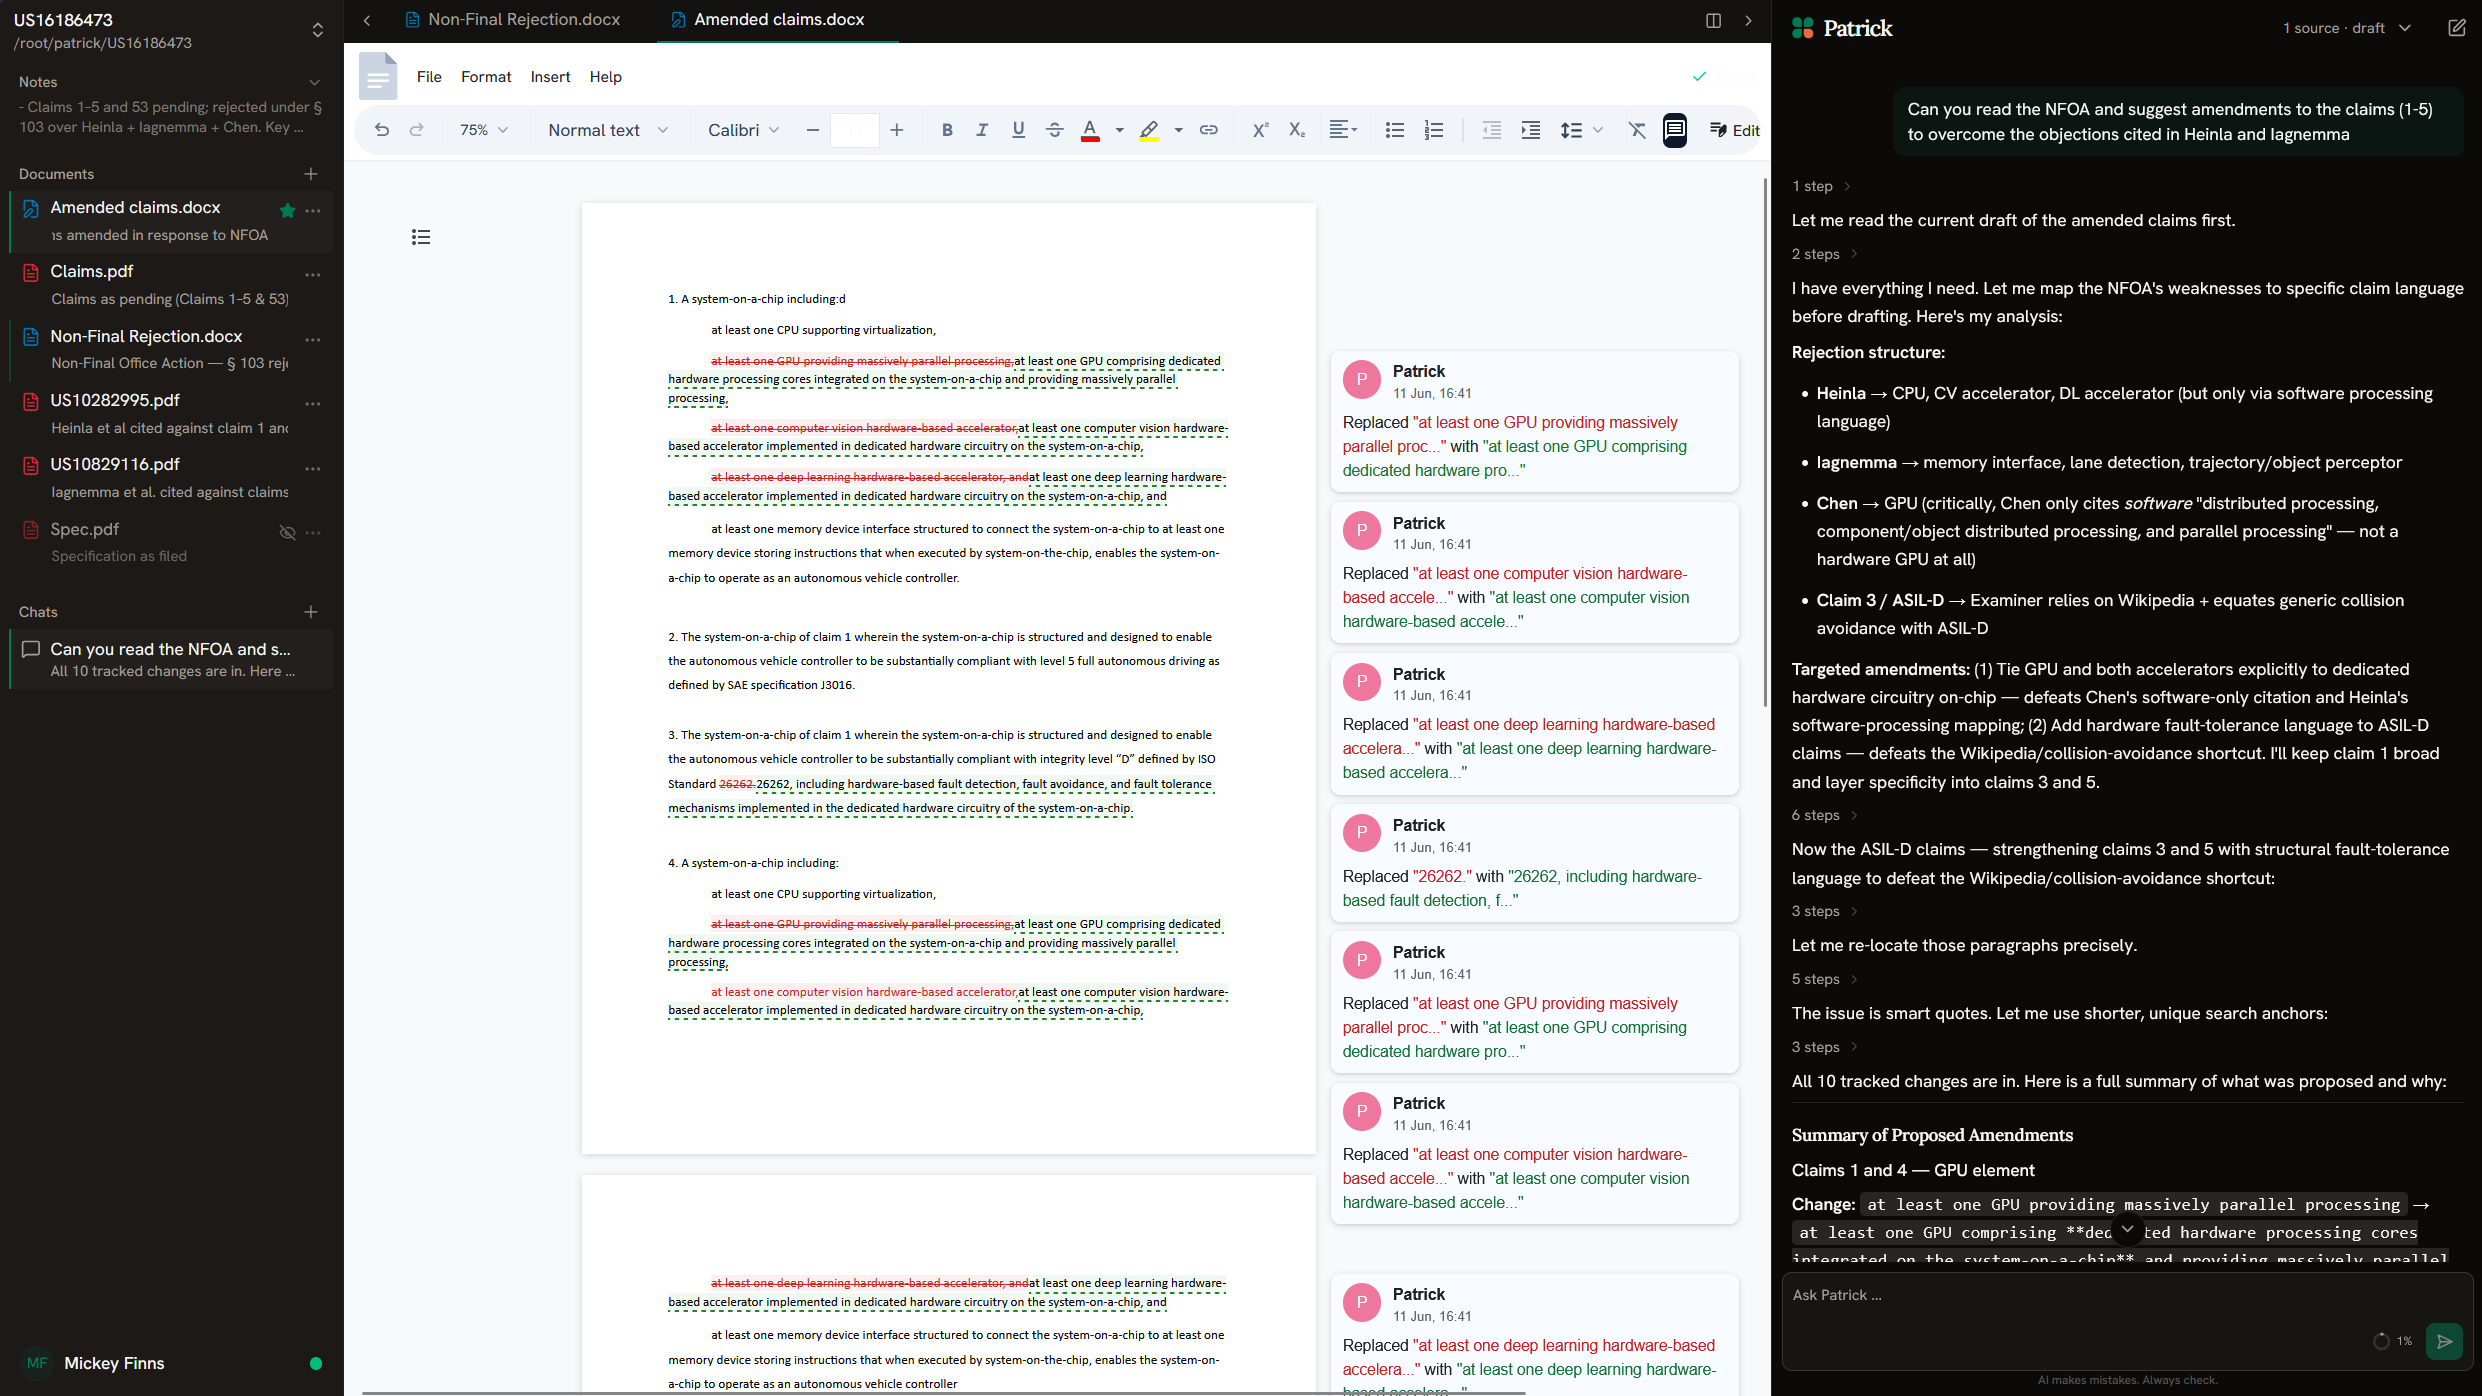The height and width of the screenshot is (1396, 2482).
Task: Click the undo arrow in toolbar
Action: click(x=382, y=130)
